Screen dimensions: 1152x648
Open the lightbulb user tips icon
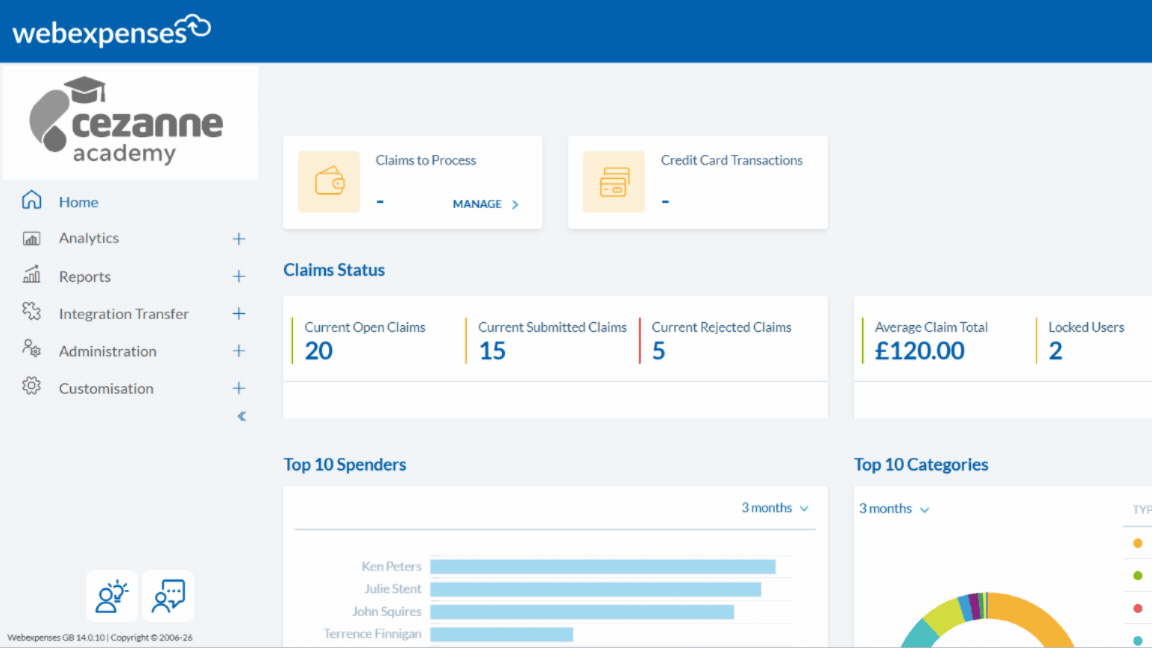[112, 596]
